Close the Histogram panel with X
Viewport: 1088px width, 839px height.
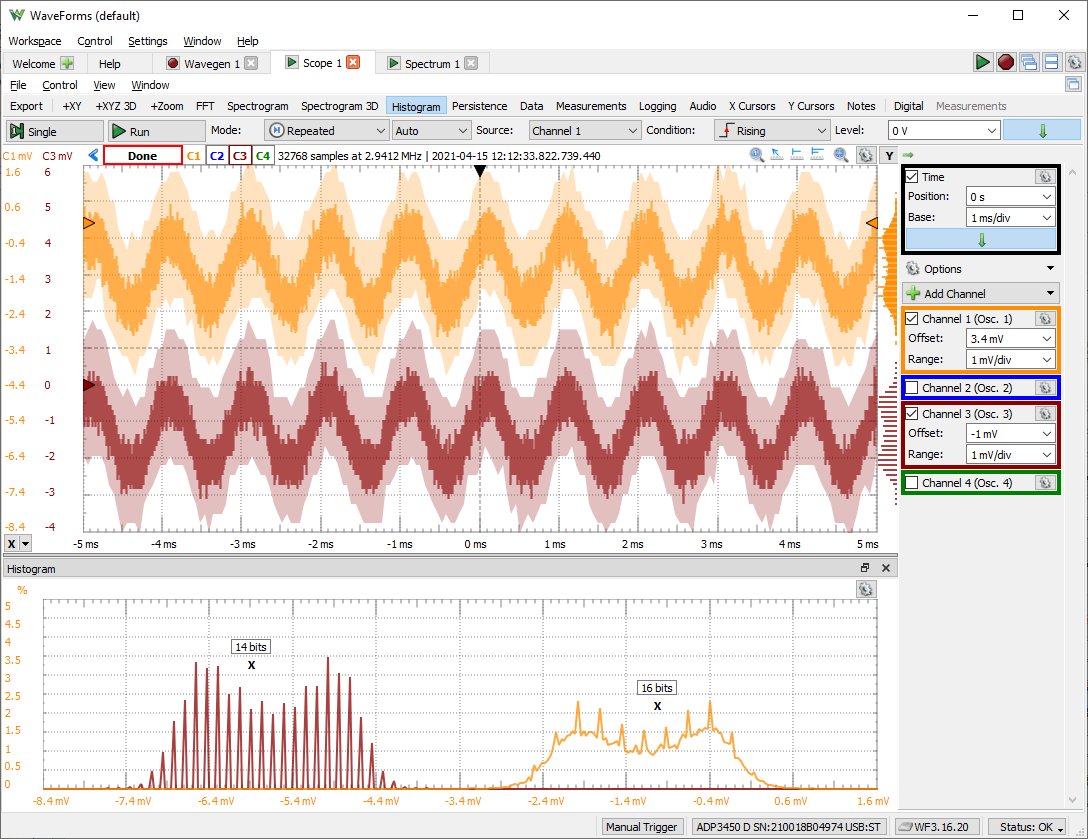(x=886, y=568)
